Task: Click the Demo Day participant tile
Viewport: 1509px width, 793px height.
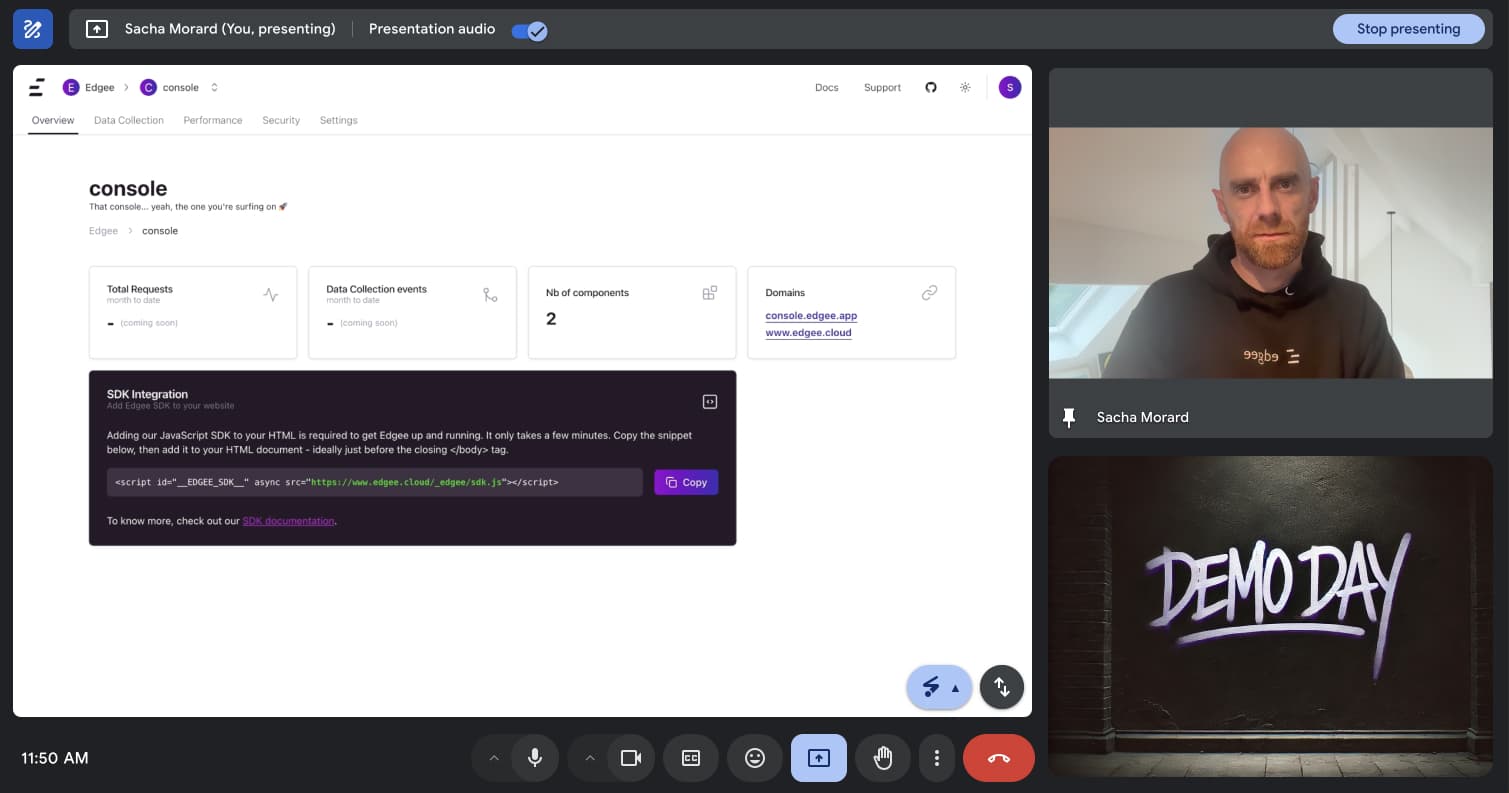Action: tap(1270, 616)
